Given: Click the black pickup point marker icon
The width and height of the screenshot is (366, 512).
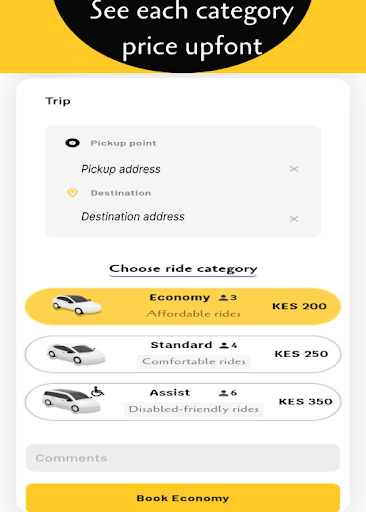Looking at the screenshot, I should point(72,143).
